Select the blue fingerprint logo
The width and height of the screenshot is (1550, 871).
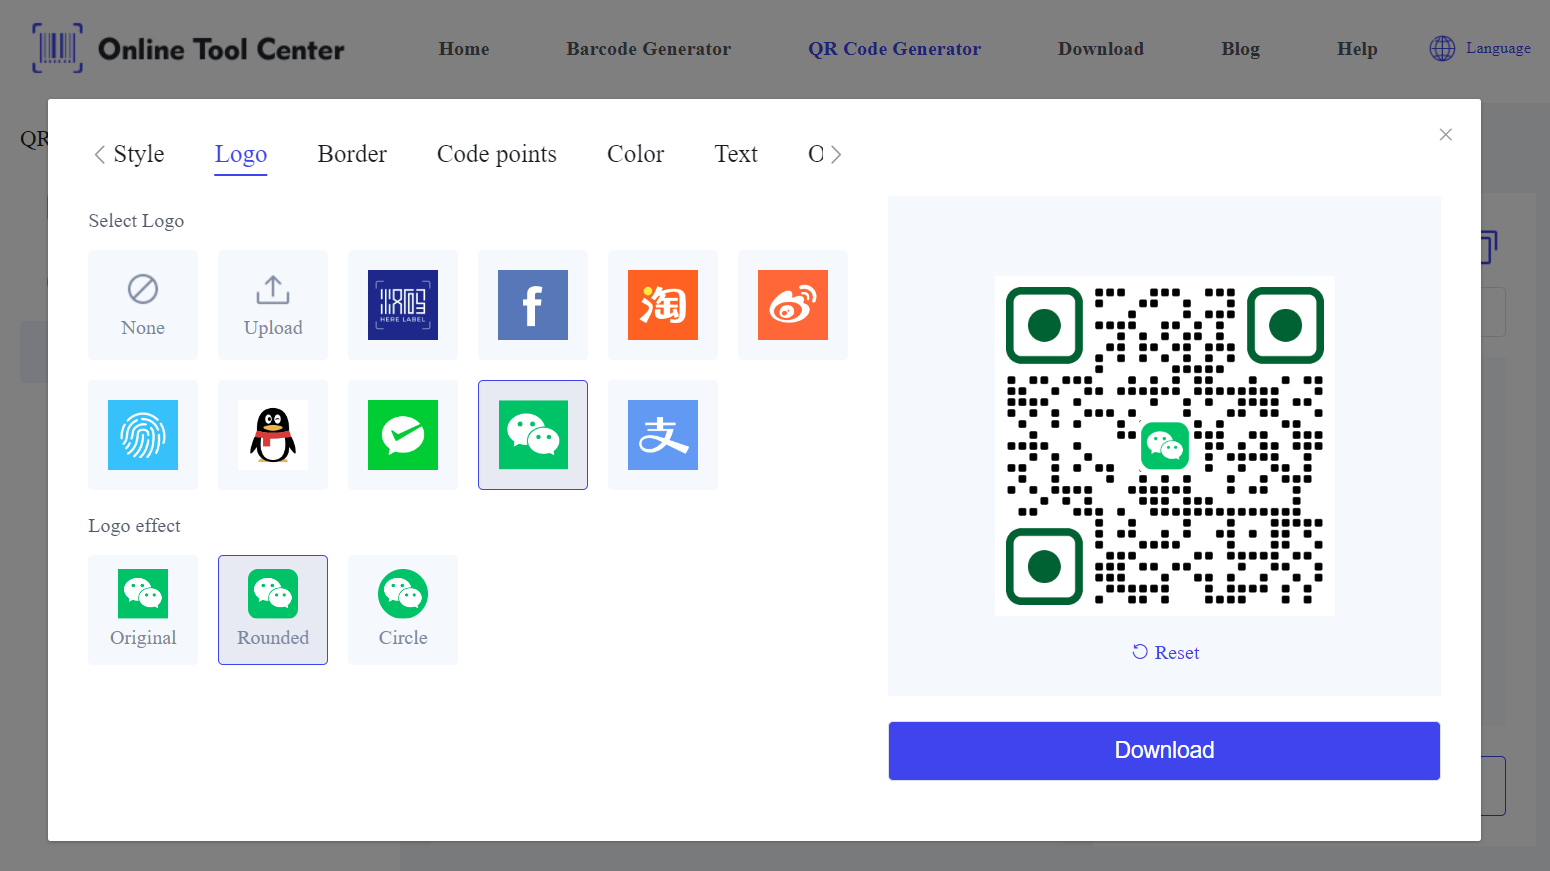pyautogui.click(x=143, y=435)
